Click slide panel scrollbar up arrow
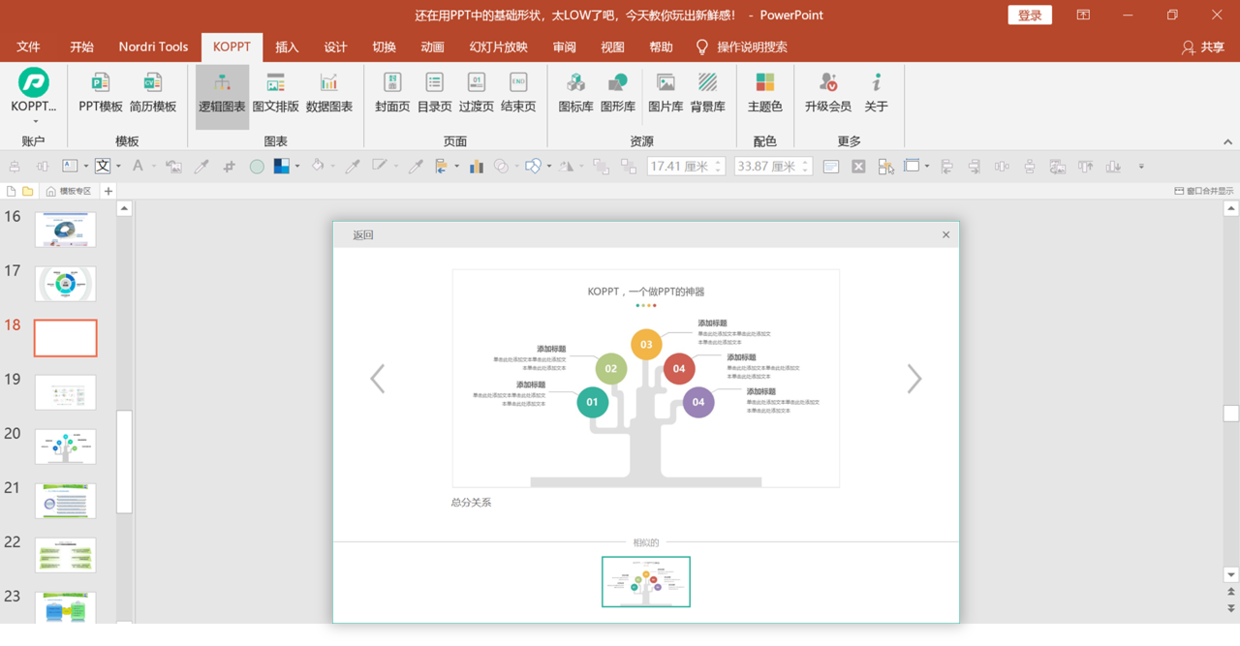Screen dimensions: 1240x646 (125, 209)
